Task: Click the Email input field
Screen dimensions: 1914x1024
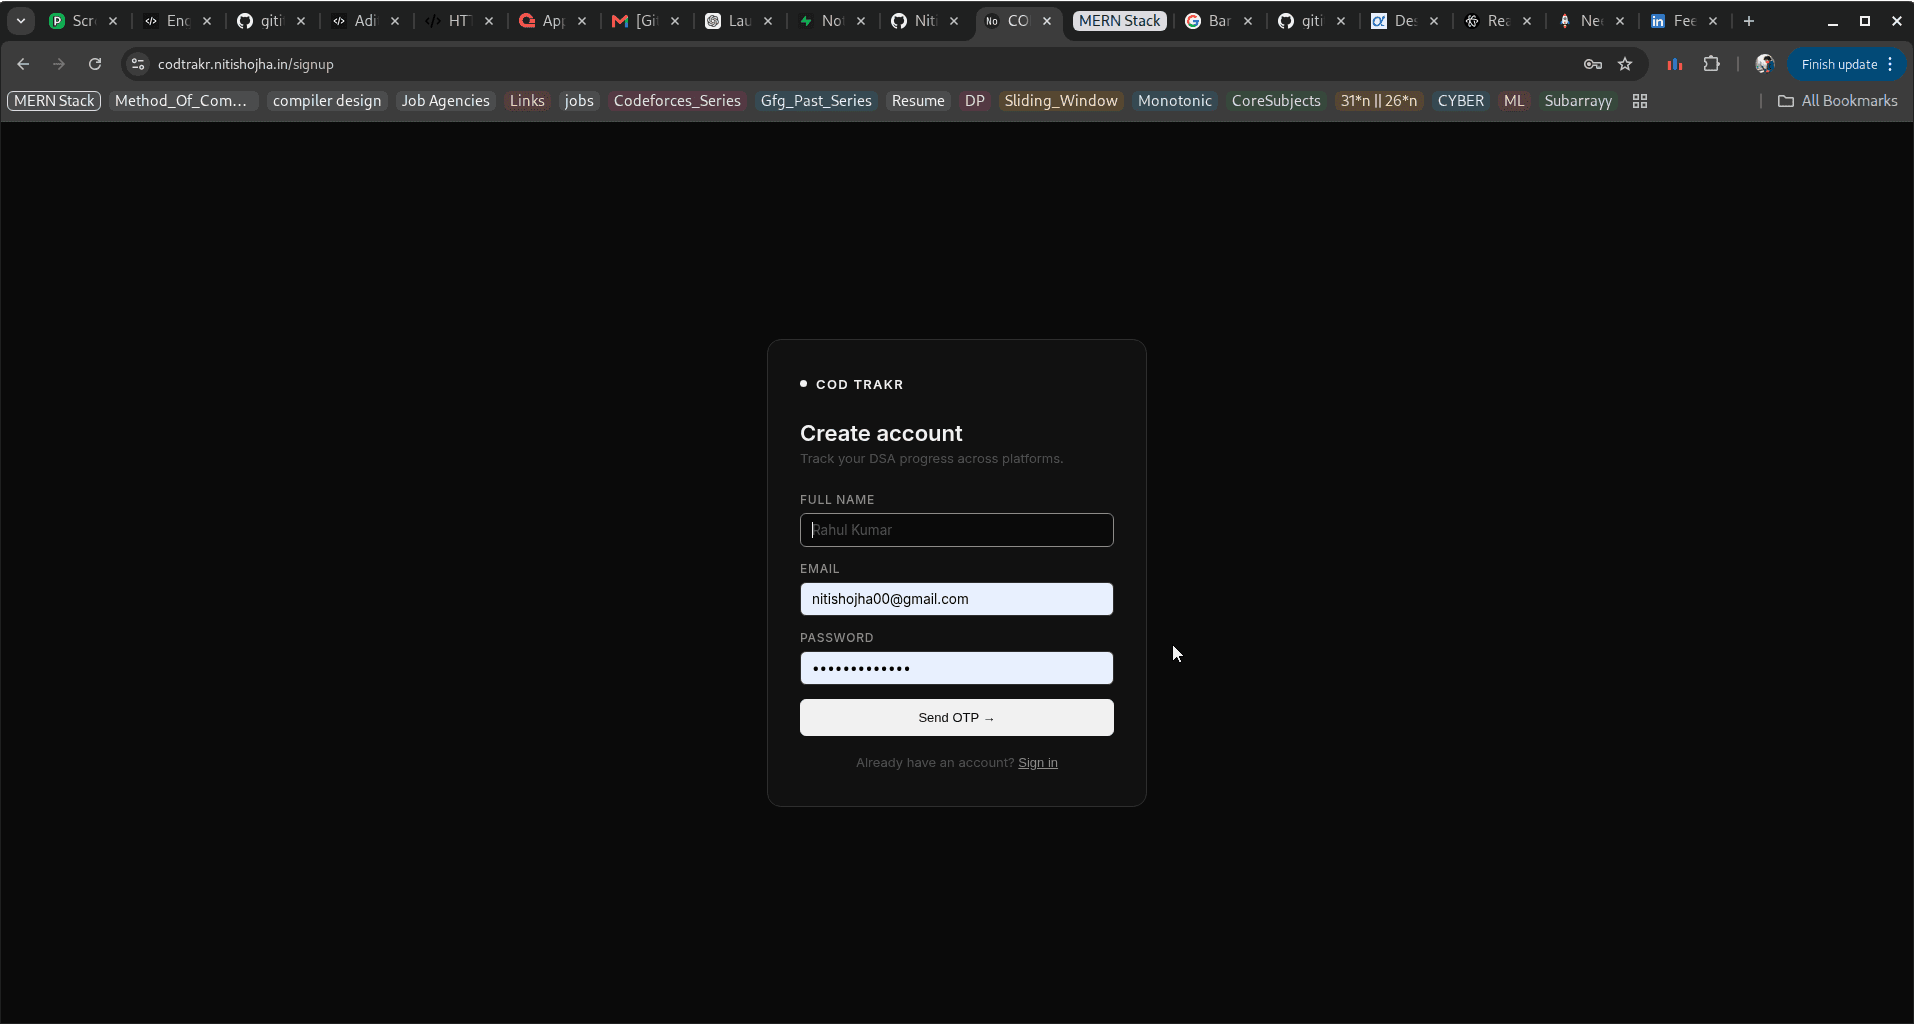Action: pyautogui.click(x=957, y=599)
